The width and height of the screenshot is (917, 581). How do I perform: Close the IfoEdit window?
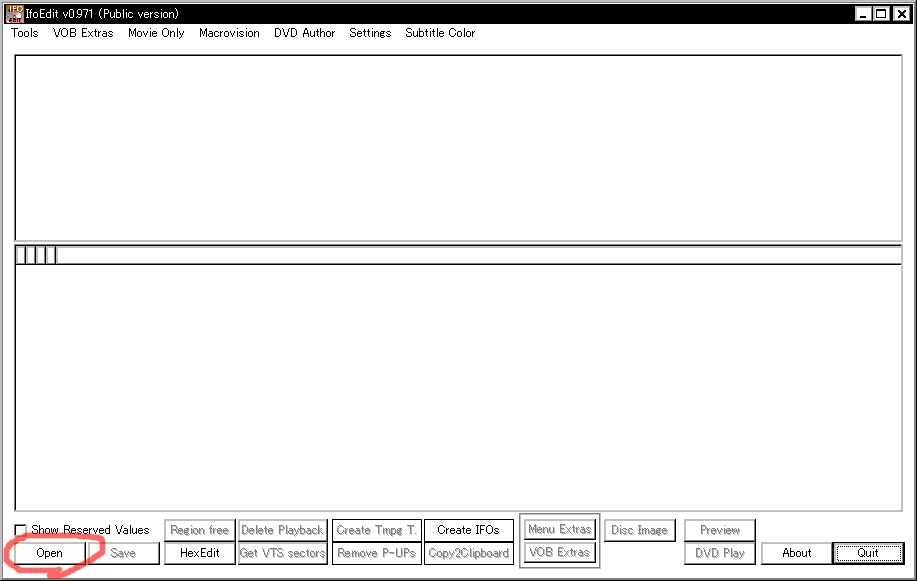tap(901, 13)
